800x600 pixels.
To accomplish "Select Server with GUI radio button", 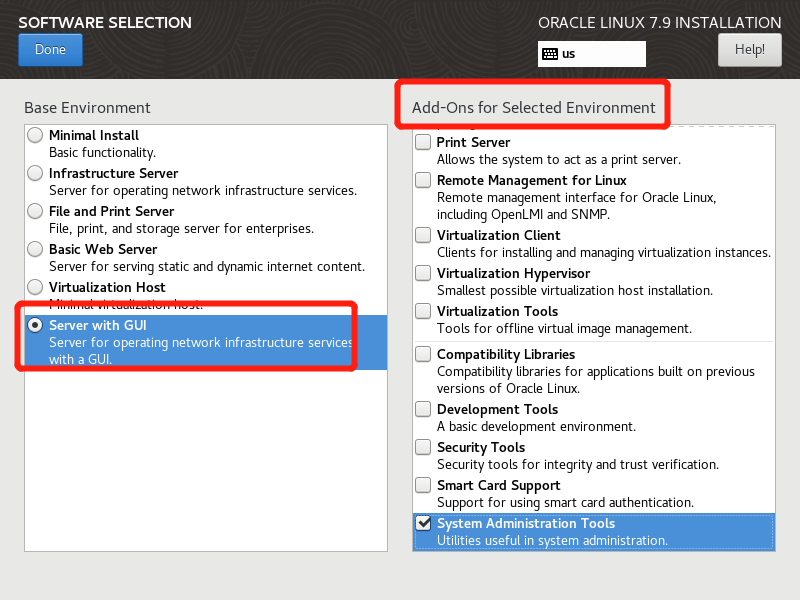I will tap(36, 325).
